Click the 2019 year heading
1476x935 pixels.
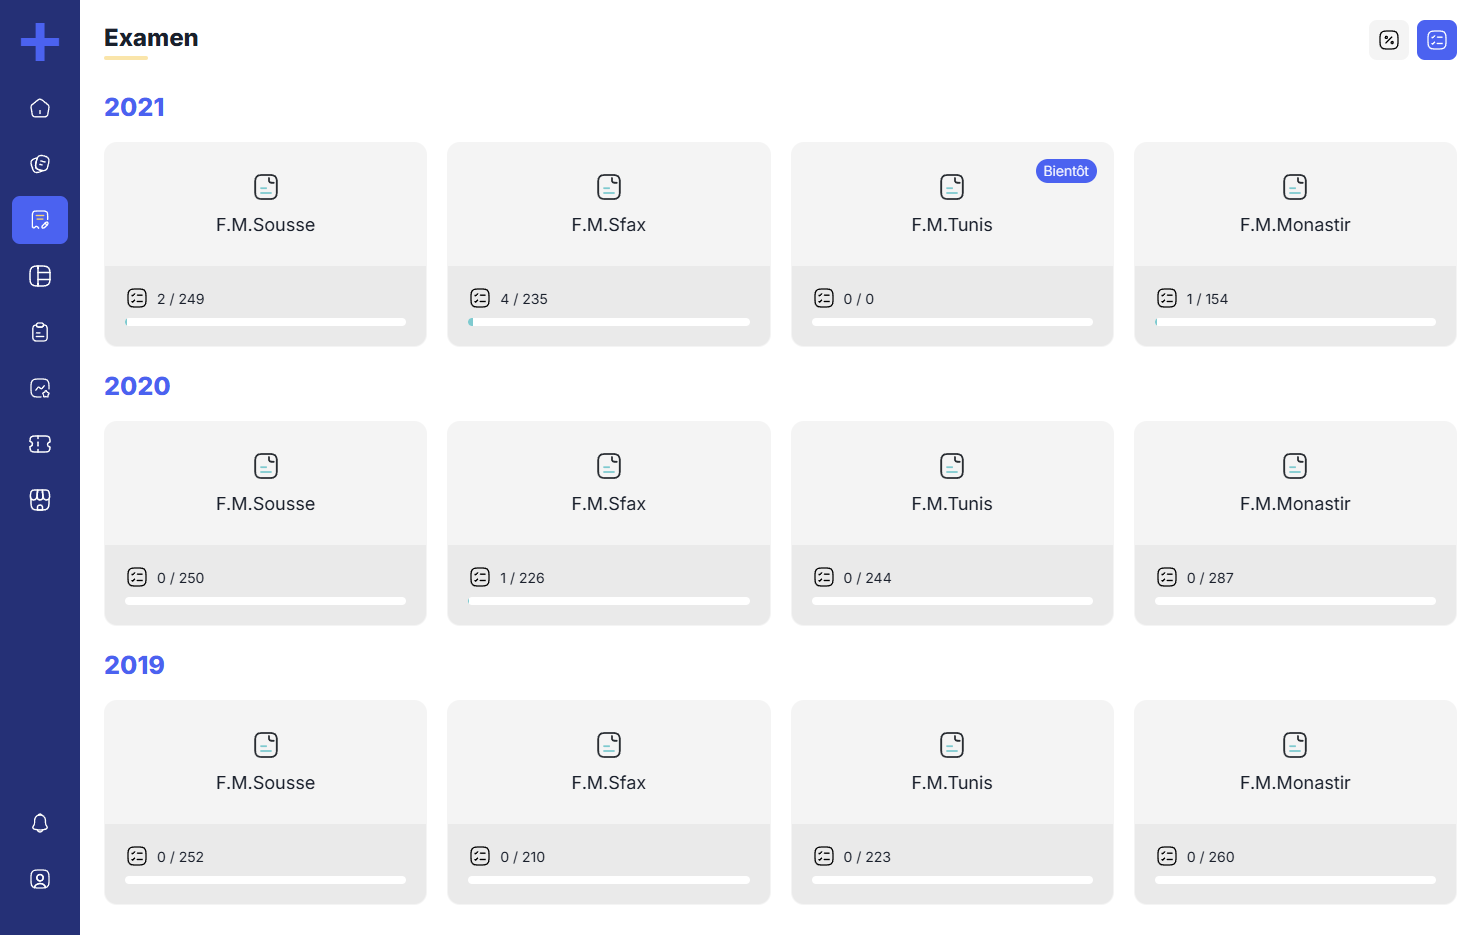[x=134, y=665]
